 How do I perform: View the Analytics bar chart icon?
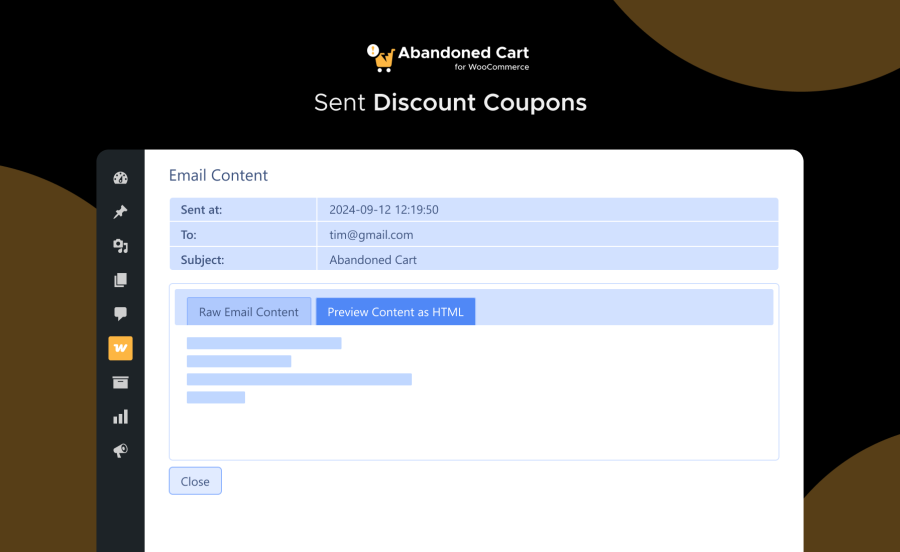tap(120, 416)
